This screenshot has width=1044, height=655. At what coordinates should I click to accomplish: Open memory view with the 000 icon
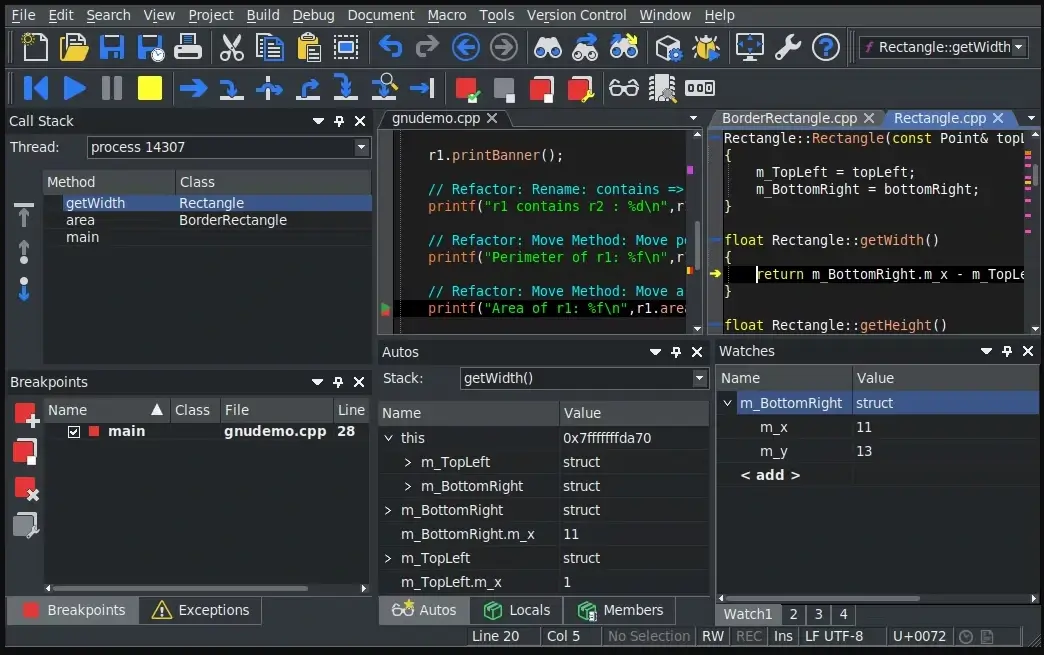[700, 88]
